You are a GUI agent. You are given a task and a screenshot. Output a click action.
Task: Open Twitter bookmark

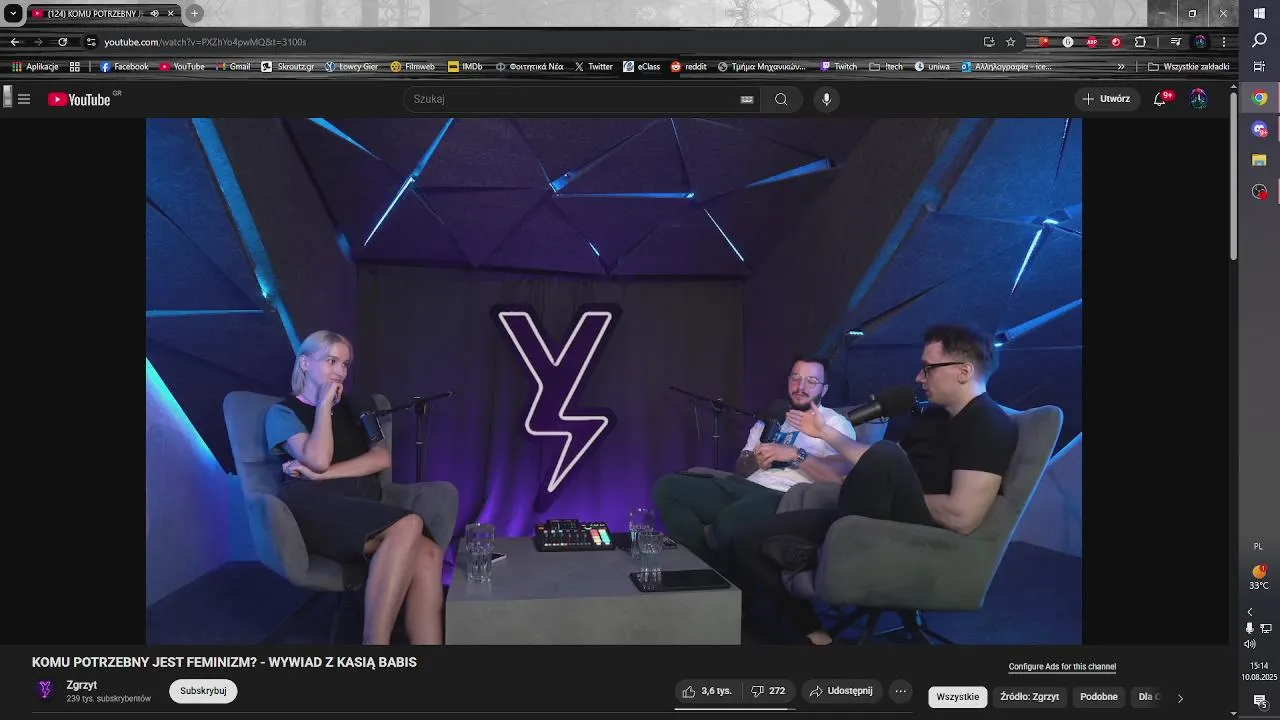pyautogui.click(x=593, y=67)
